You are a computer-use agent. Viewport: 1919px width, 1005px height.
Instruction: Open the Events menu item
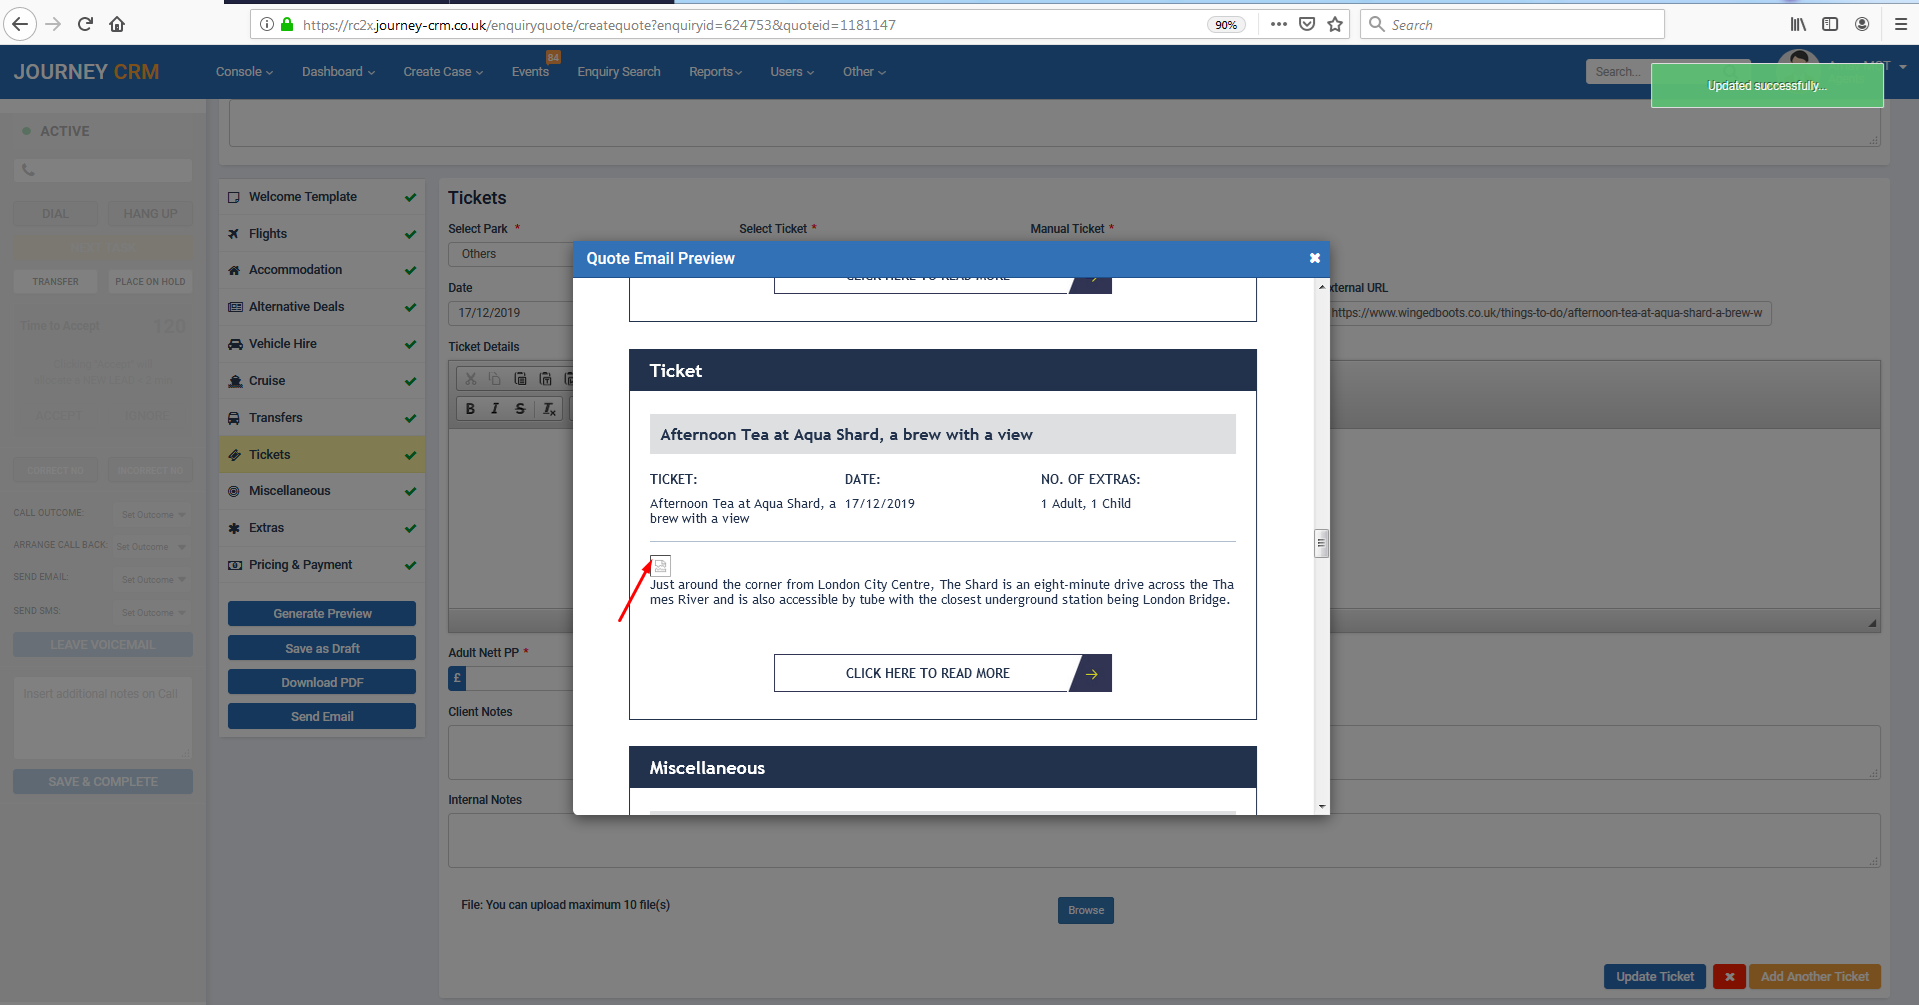(x=530, y=72)
